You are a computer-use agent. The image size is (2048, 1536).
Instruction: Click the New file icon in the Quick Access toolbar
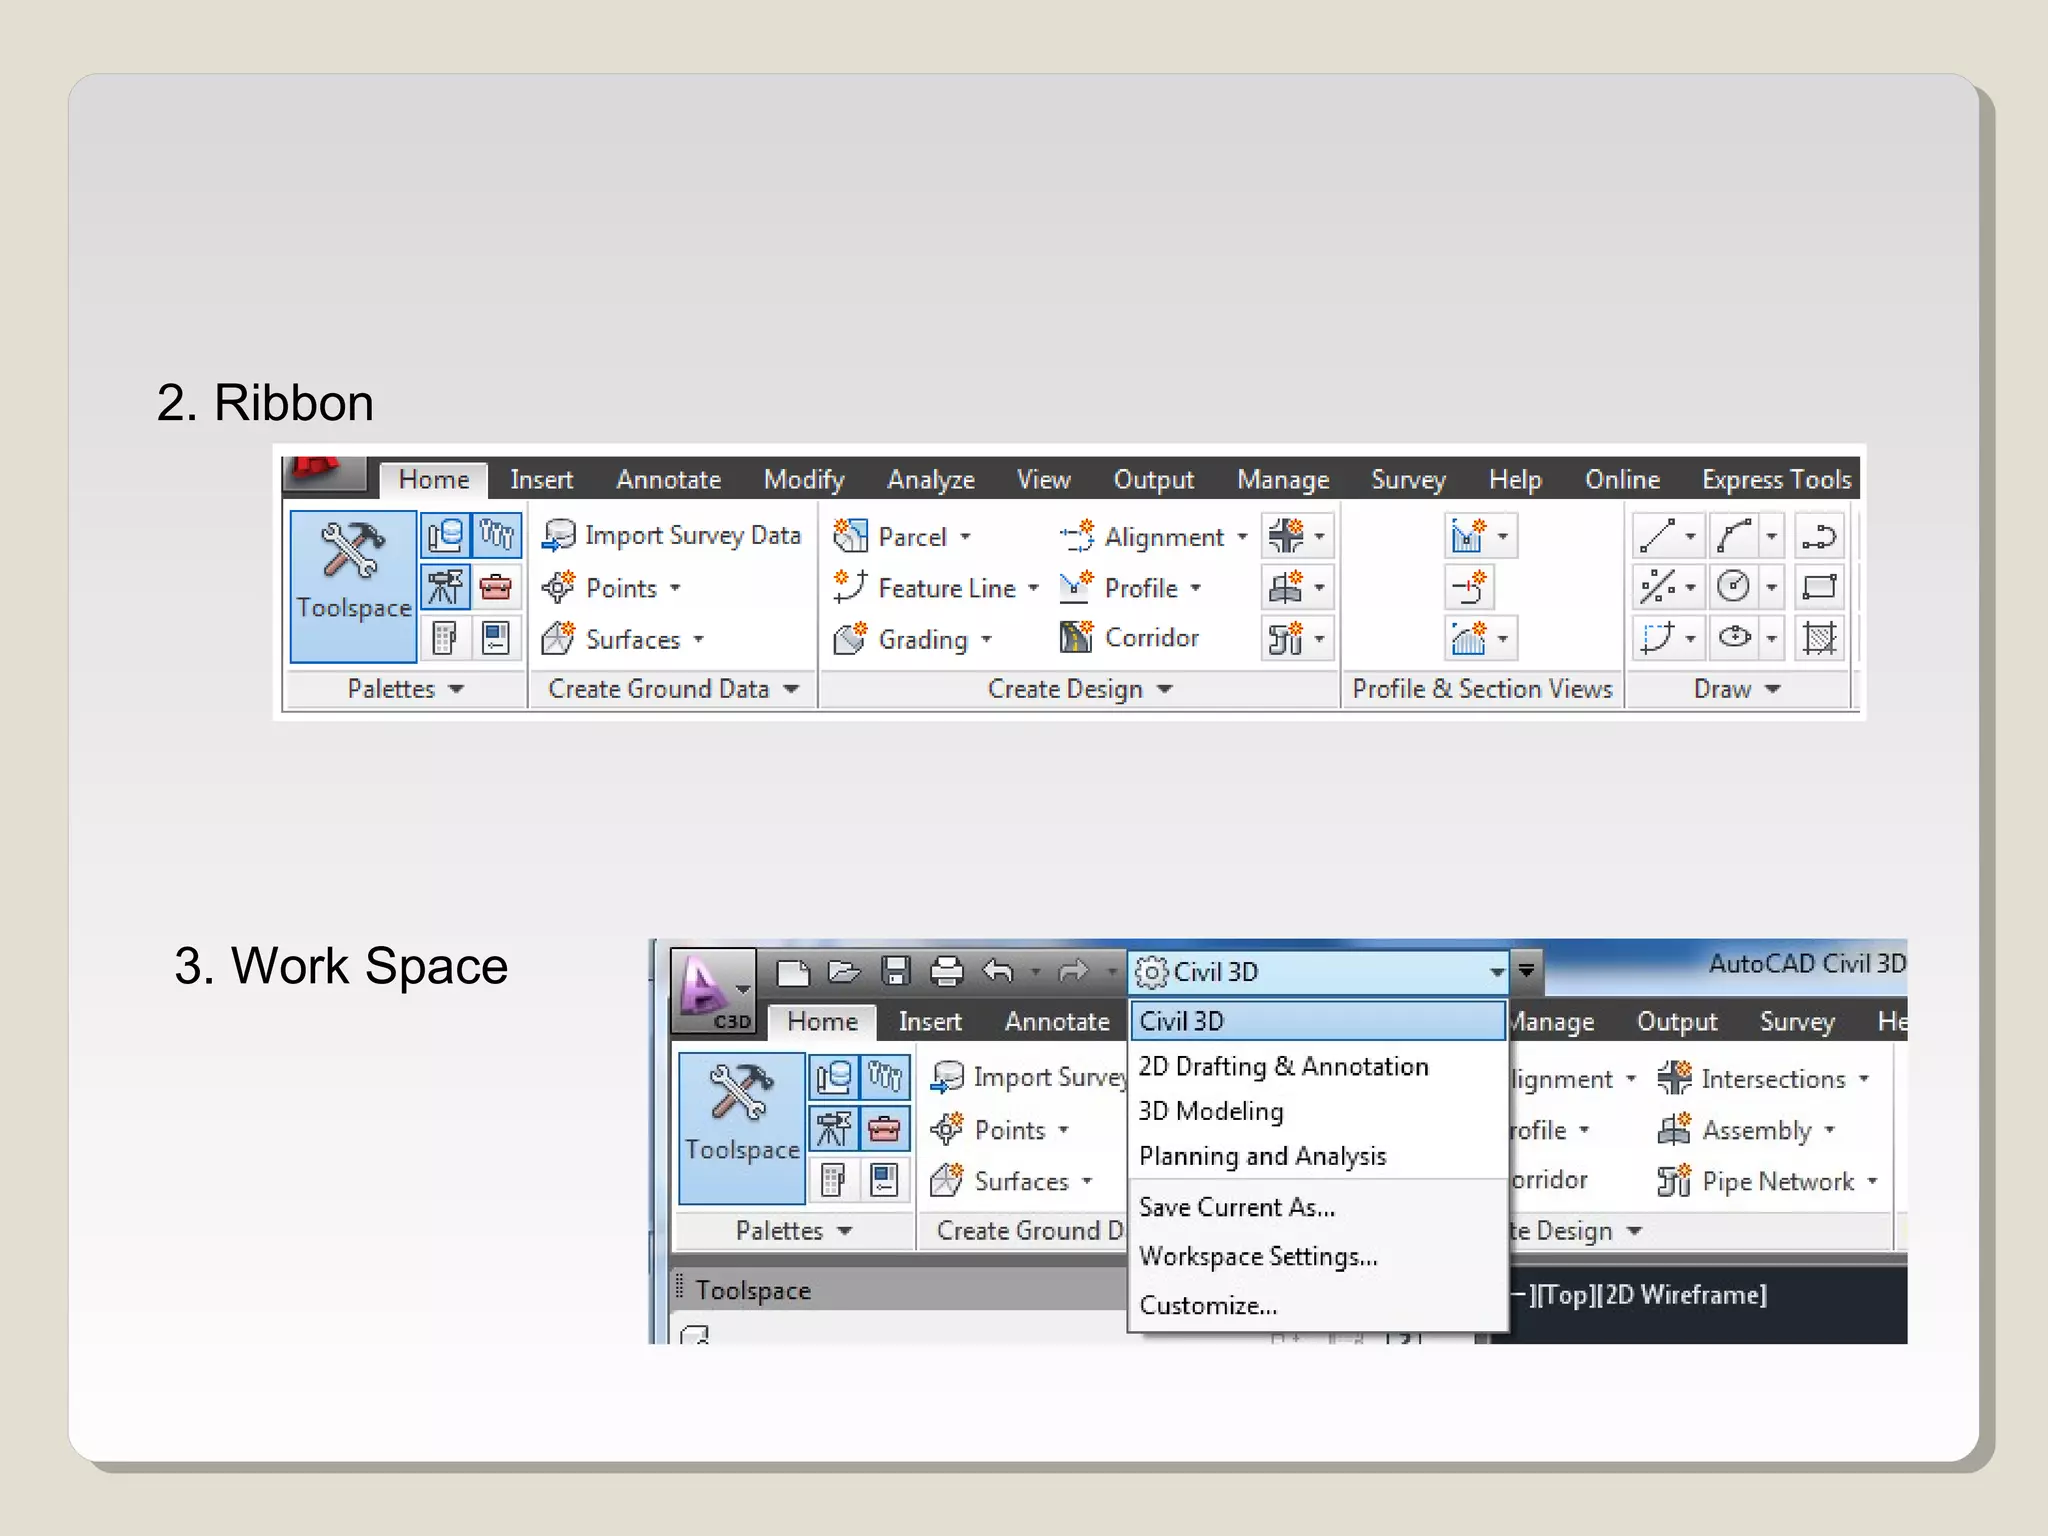click(x=792, y=971)
